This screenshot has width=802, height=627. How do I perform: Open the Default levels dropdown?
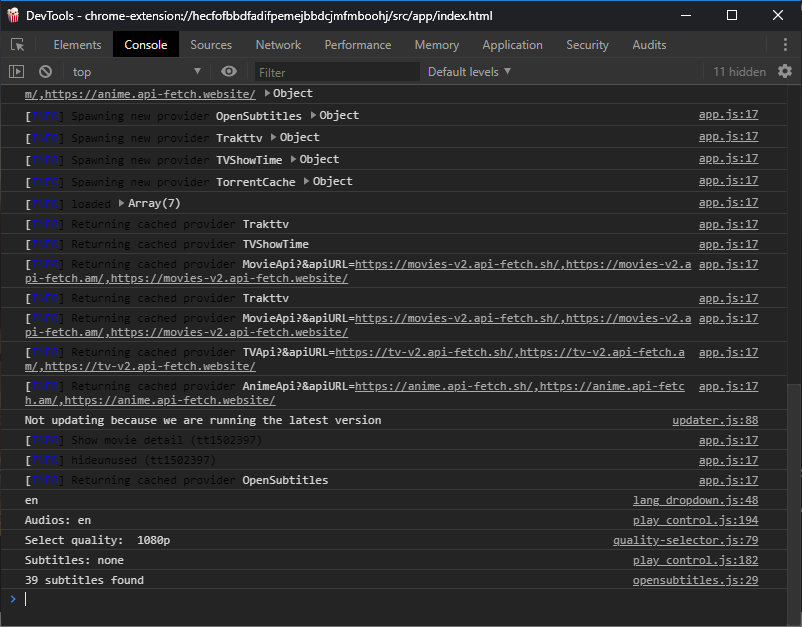click(x=469, y=72)
